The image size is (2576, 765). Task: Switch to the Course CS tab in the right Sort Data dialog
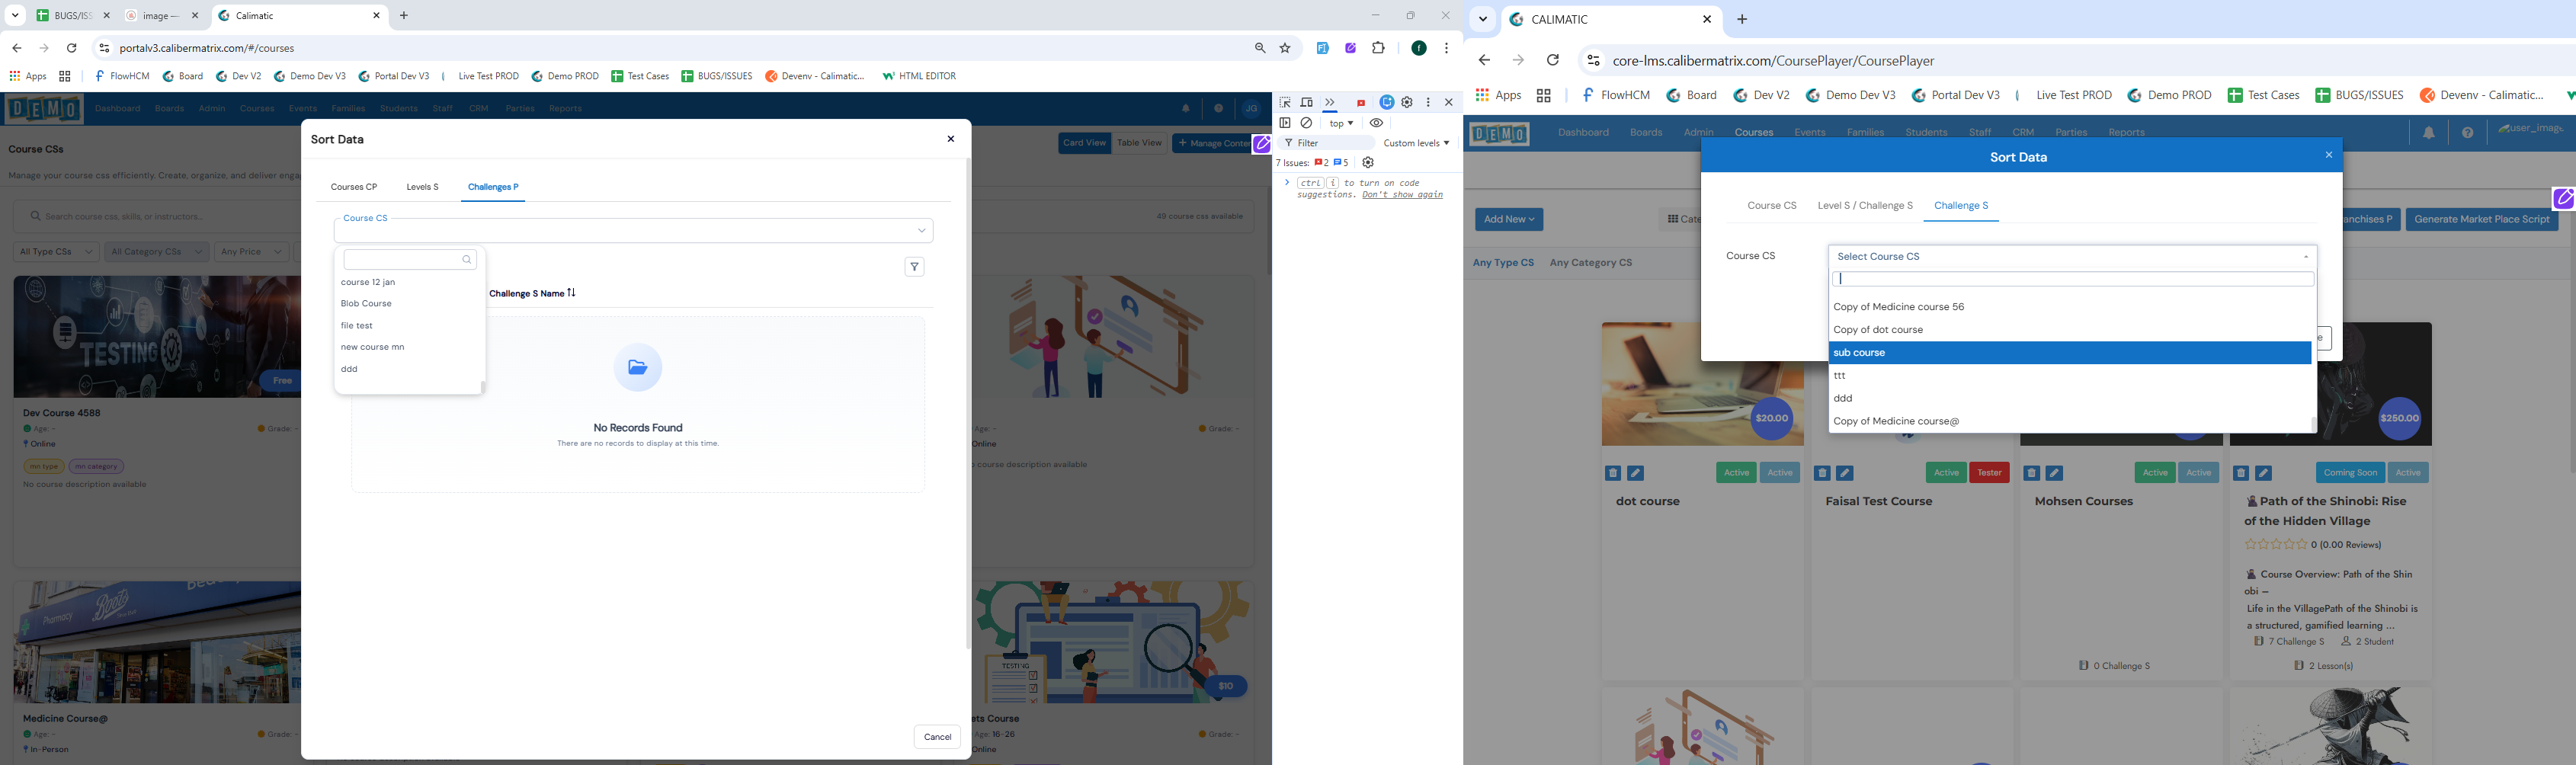click(1772, 206)
